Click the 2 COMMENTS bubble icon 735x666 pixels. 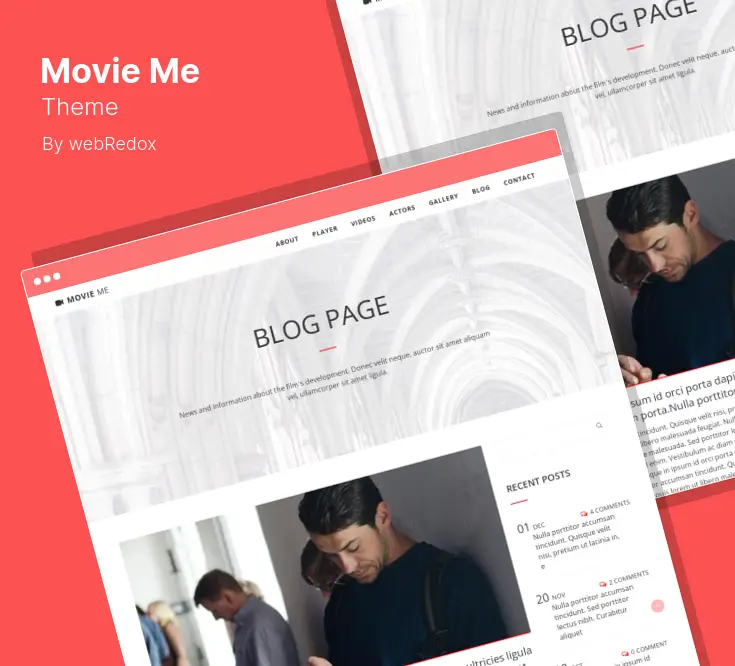coord(603,584)
